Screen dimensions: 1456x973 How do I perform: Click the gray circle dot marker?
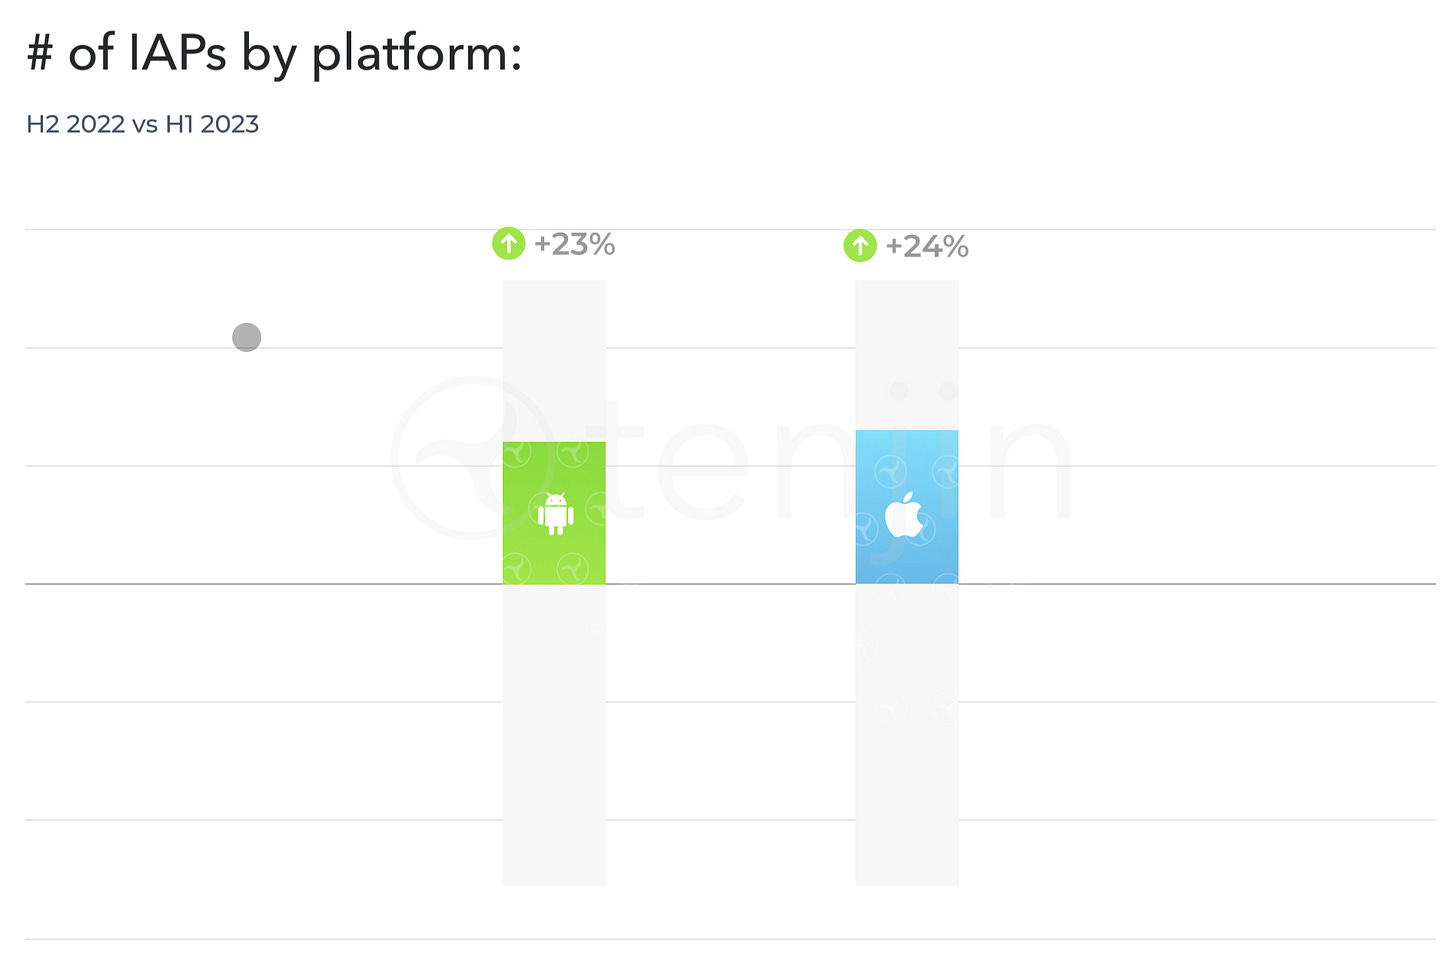coord(247,337)
